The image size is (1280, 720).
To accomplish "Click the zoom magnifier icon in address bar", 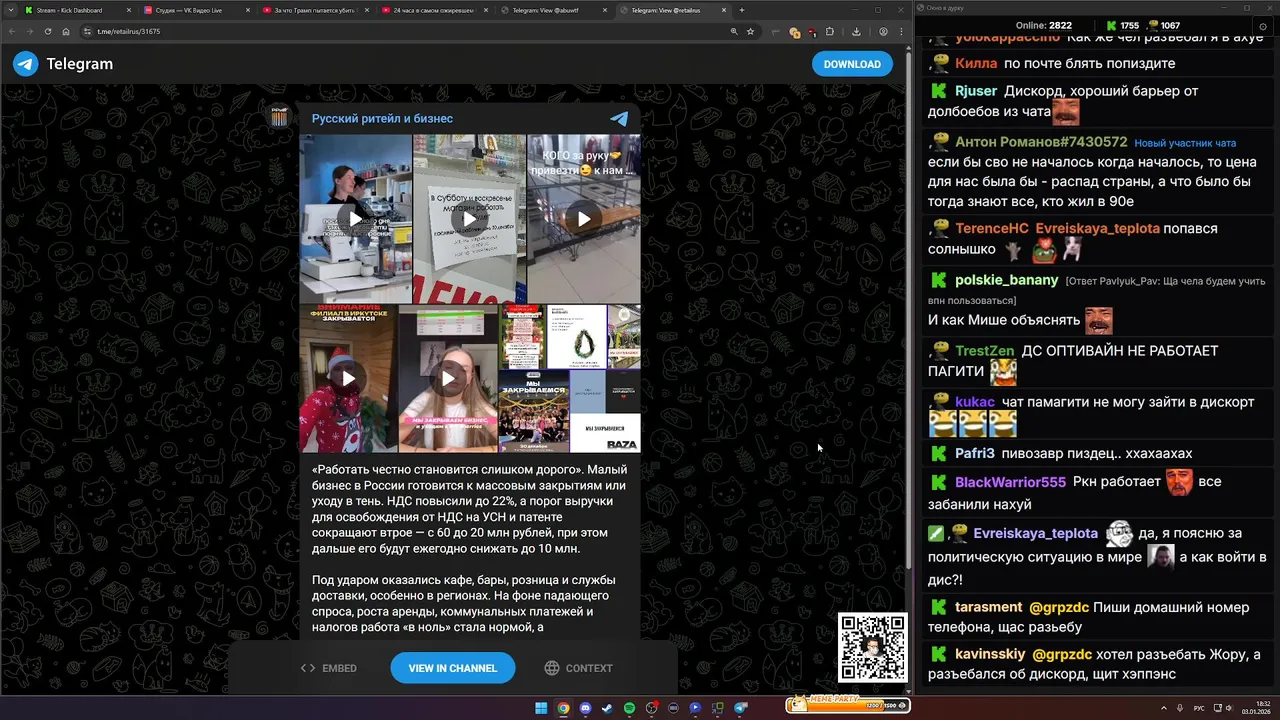I will pyautogui.click(x=734, y=31).
